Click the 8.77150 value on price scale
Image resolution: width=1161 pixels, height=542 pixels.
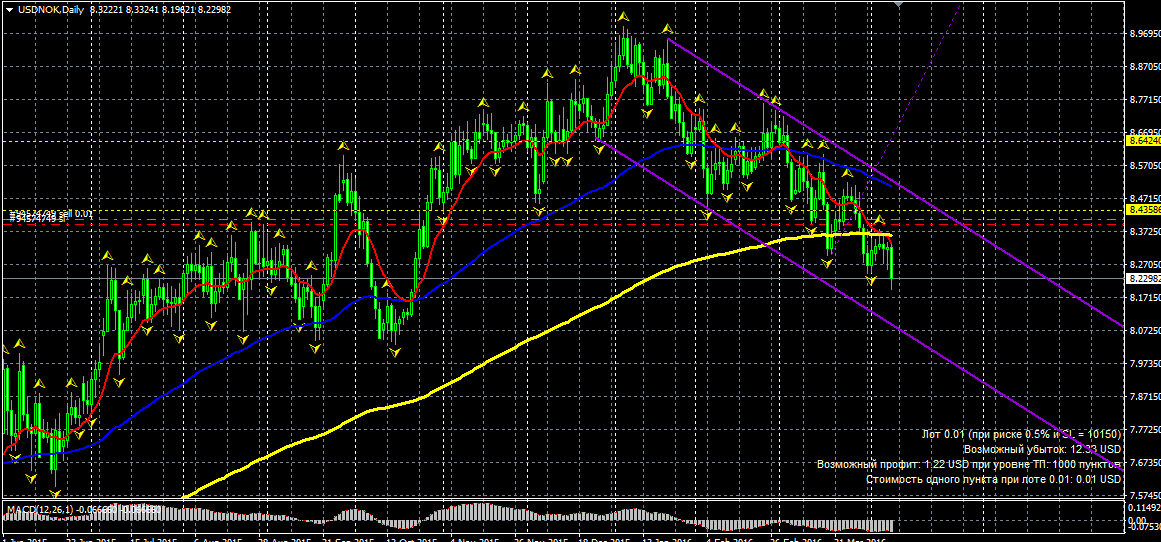pos(1145,99)
